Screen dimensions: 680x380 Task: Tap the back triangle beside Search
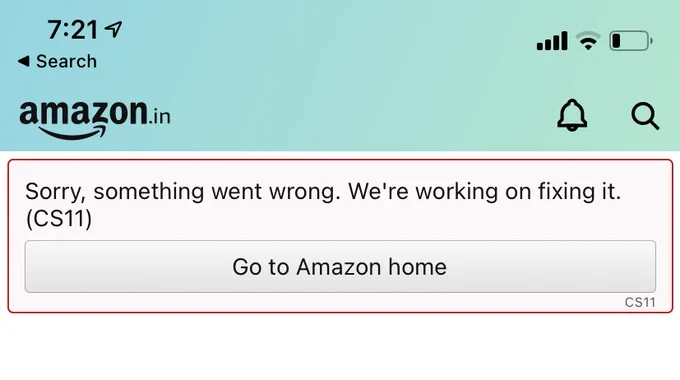(24, 61)
